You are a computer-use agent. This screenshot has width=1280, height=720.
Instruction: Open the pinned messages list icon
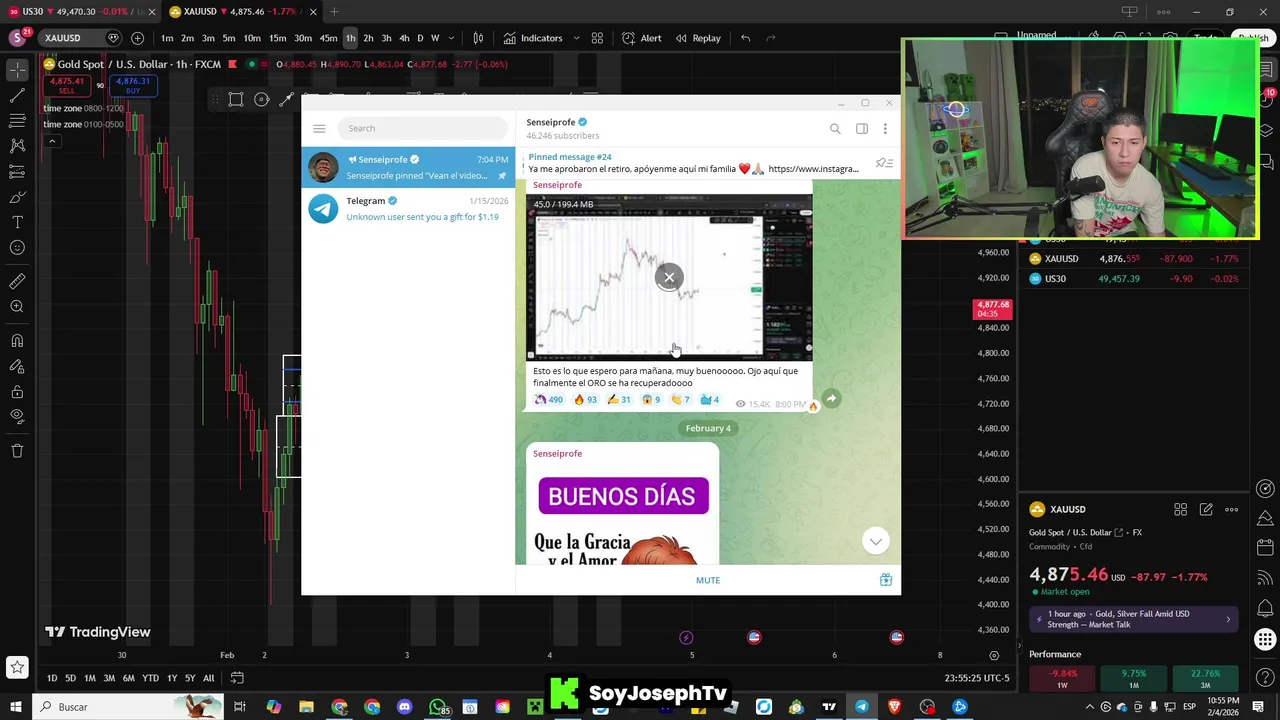tap(883, 162)
